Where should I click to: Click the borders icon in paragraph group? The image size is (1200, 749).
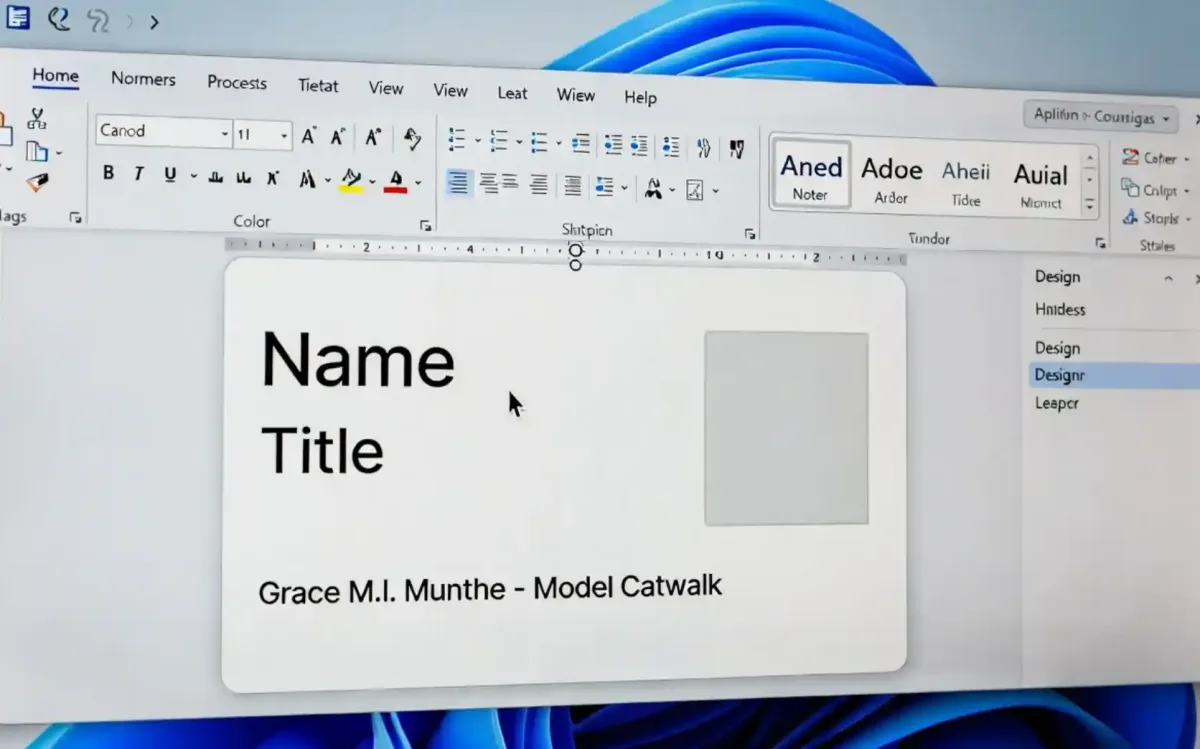695,190
